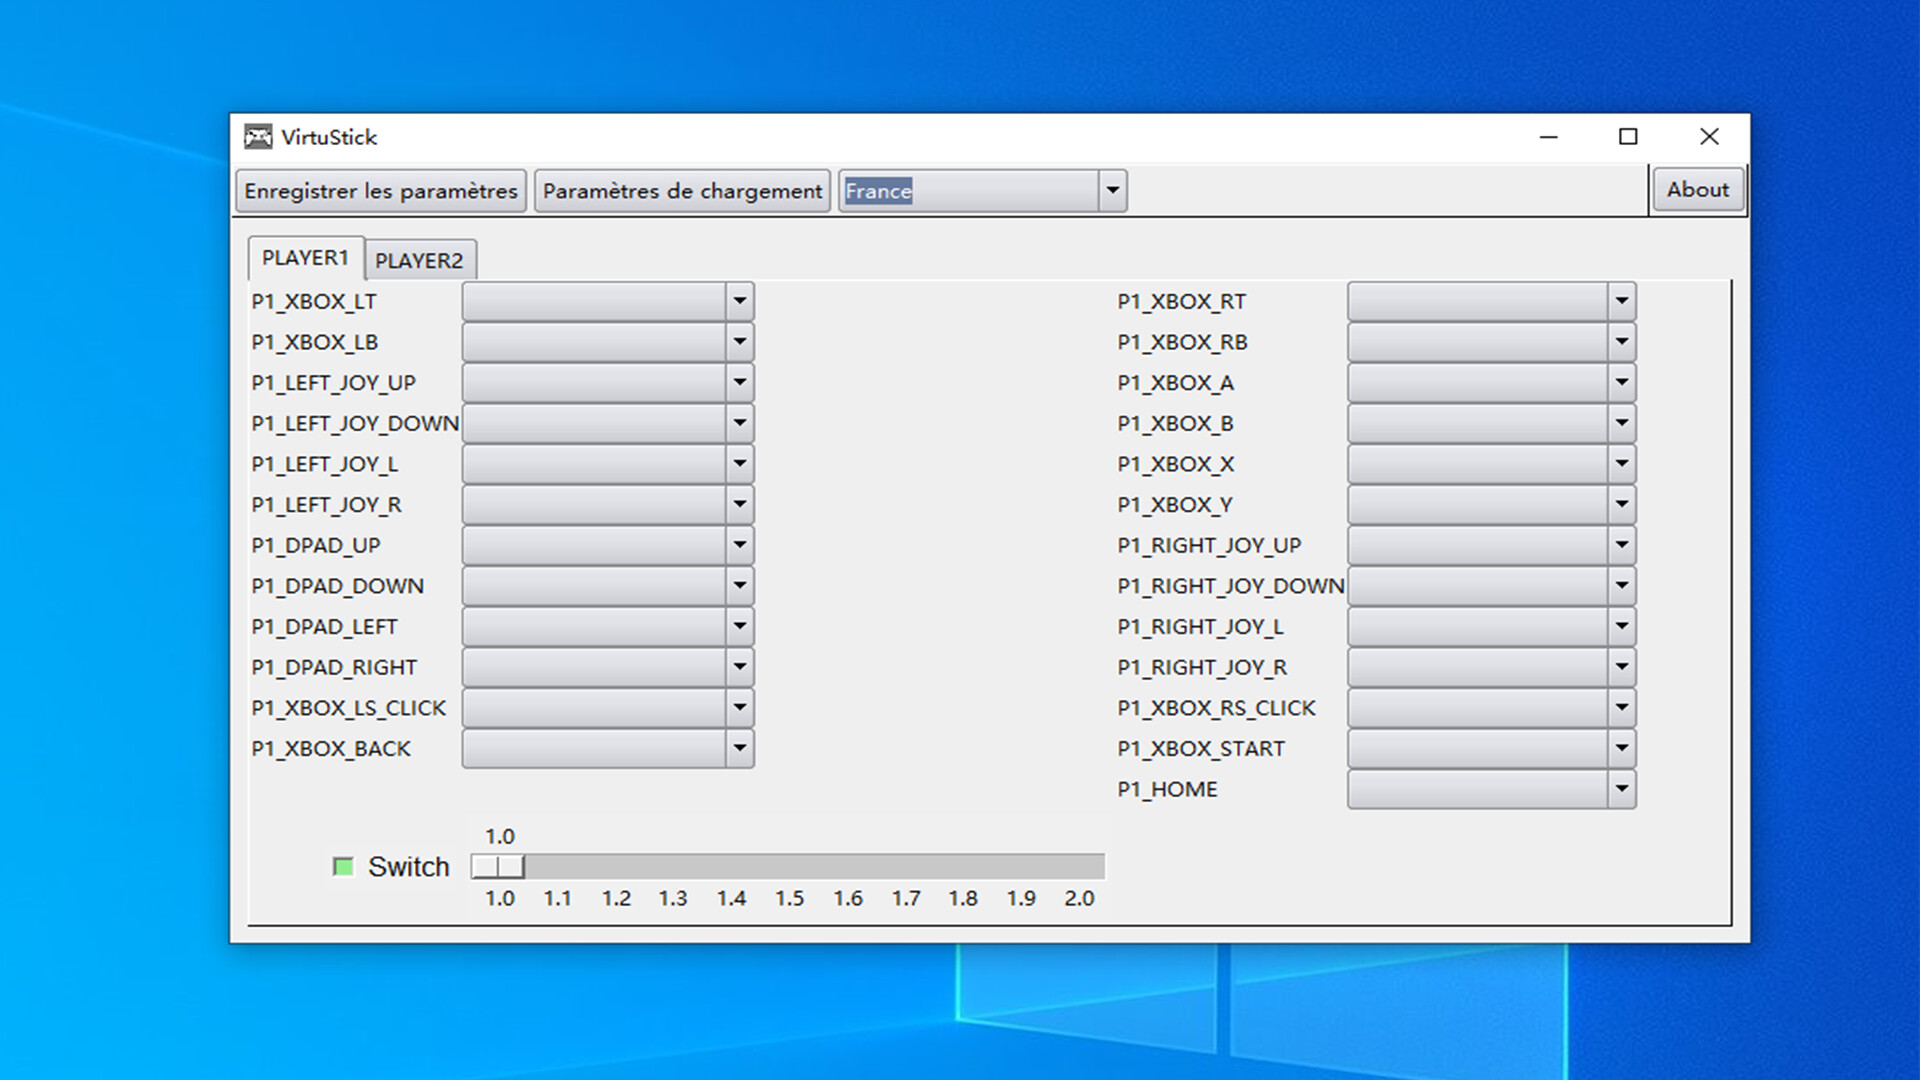Image resolution: width=1920 pixels, height=1080 pixels.
Task: Open the P1_XBOX_LT mapping dropdown
Action: point(739,301)
